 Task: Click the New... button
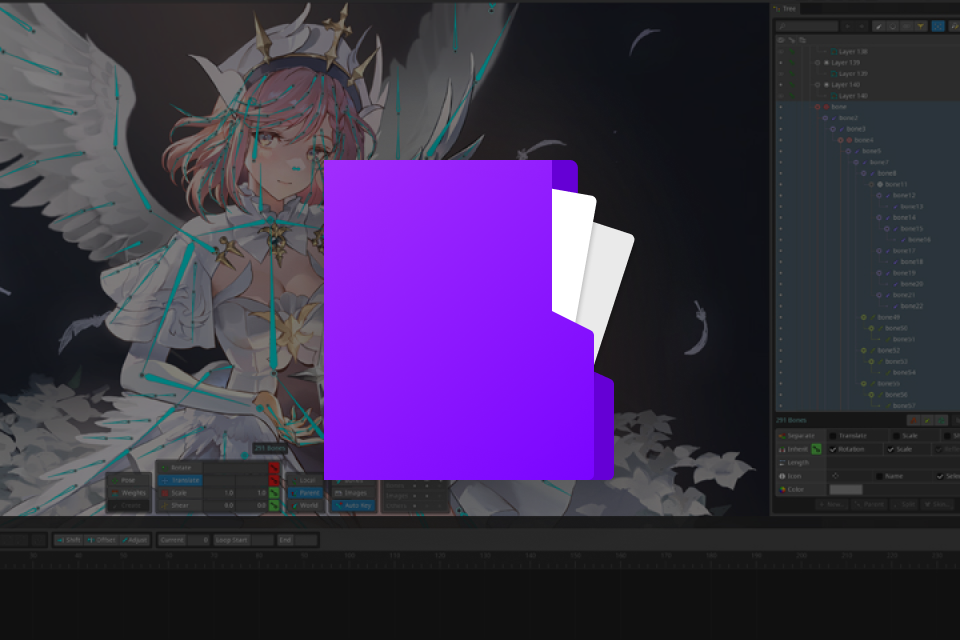[x=831, y=504]
